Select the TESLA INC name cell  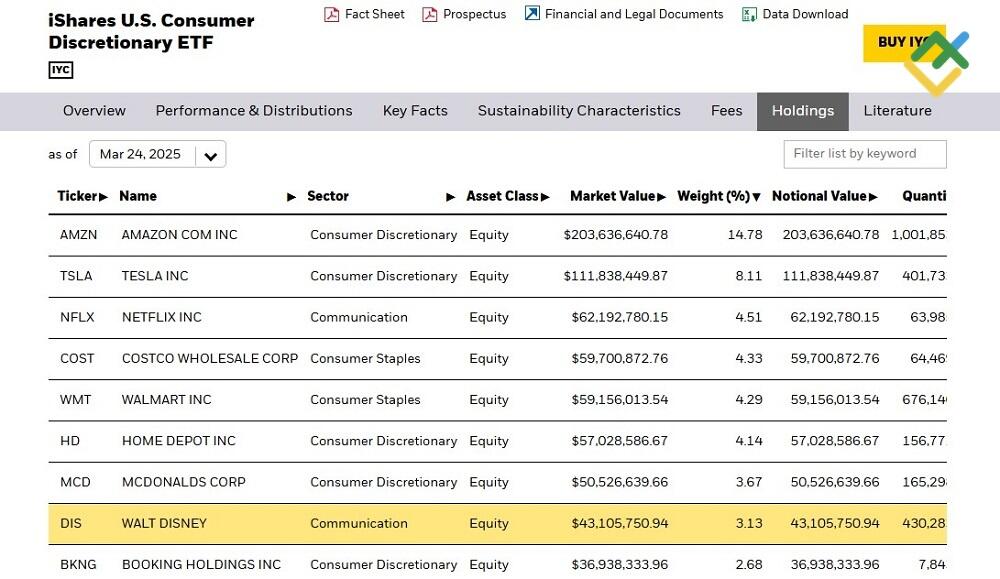coord(155,276)
